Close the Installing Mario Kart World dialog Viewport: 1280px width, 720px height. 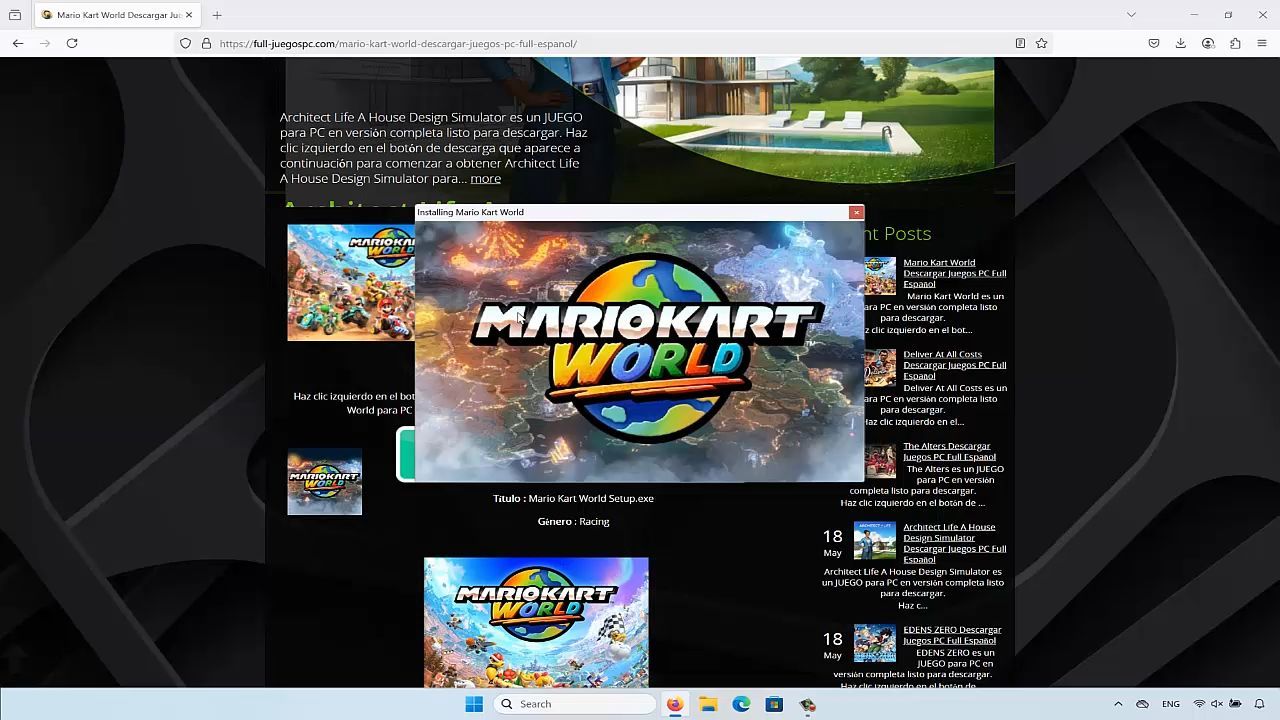pyautogui.click(x=856, y=212)
